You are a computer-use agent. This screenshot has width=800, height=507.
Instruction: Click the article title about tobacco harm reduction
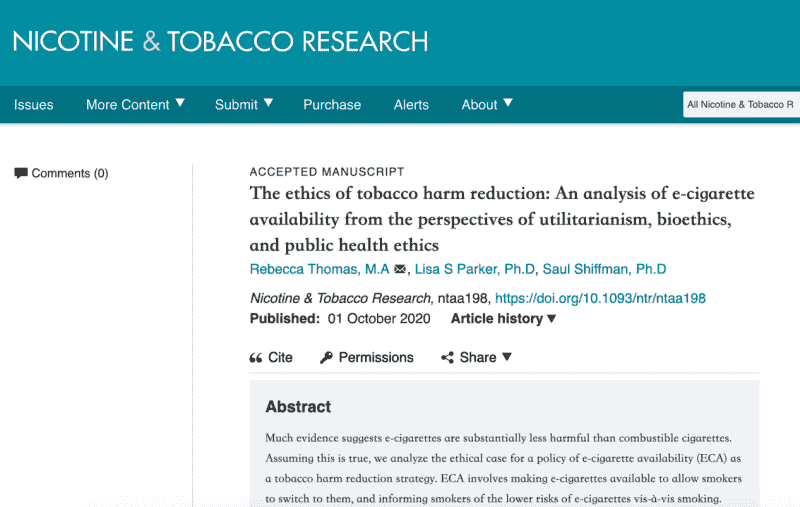coord(502,219)
